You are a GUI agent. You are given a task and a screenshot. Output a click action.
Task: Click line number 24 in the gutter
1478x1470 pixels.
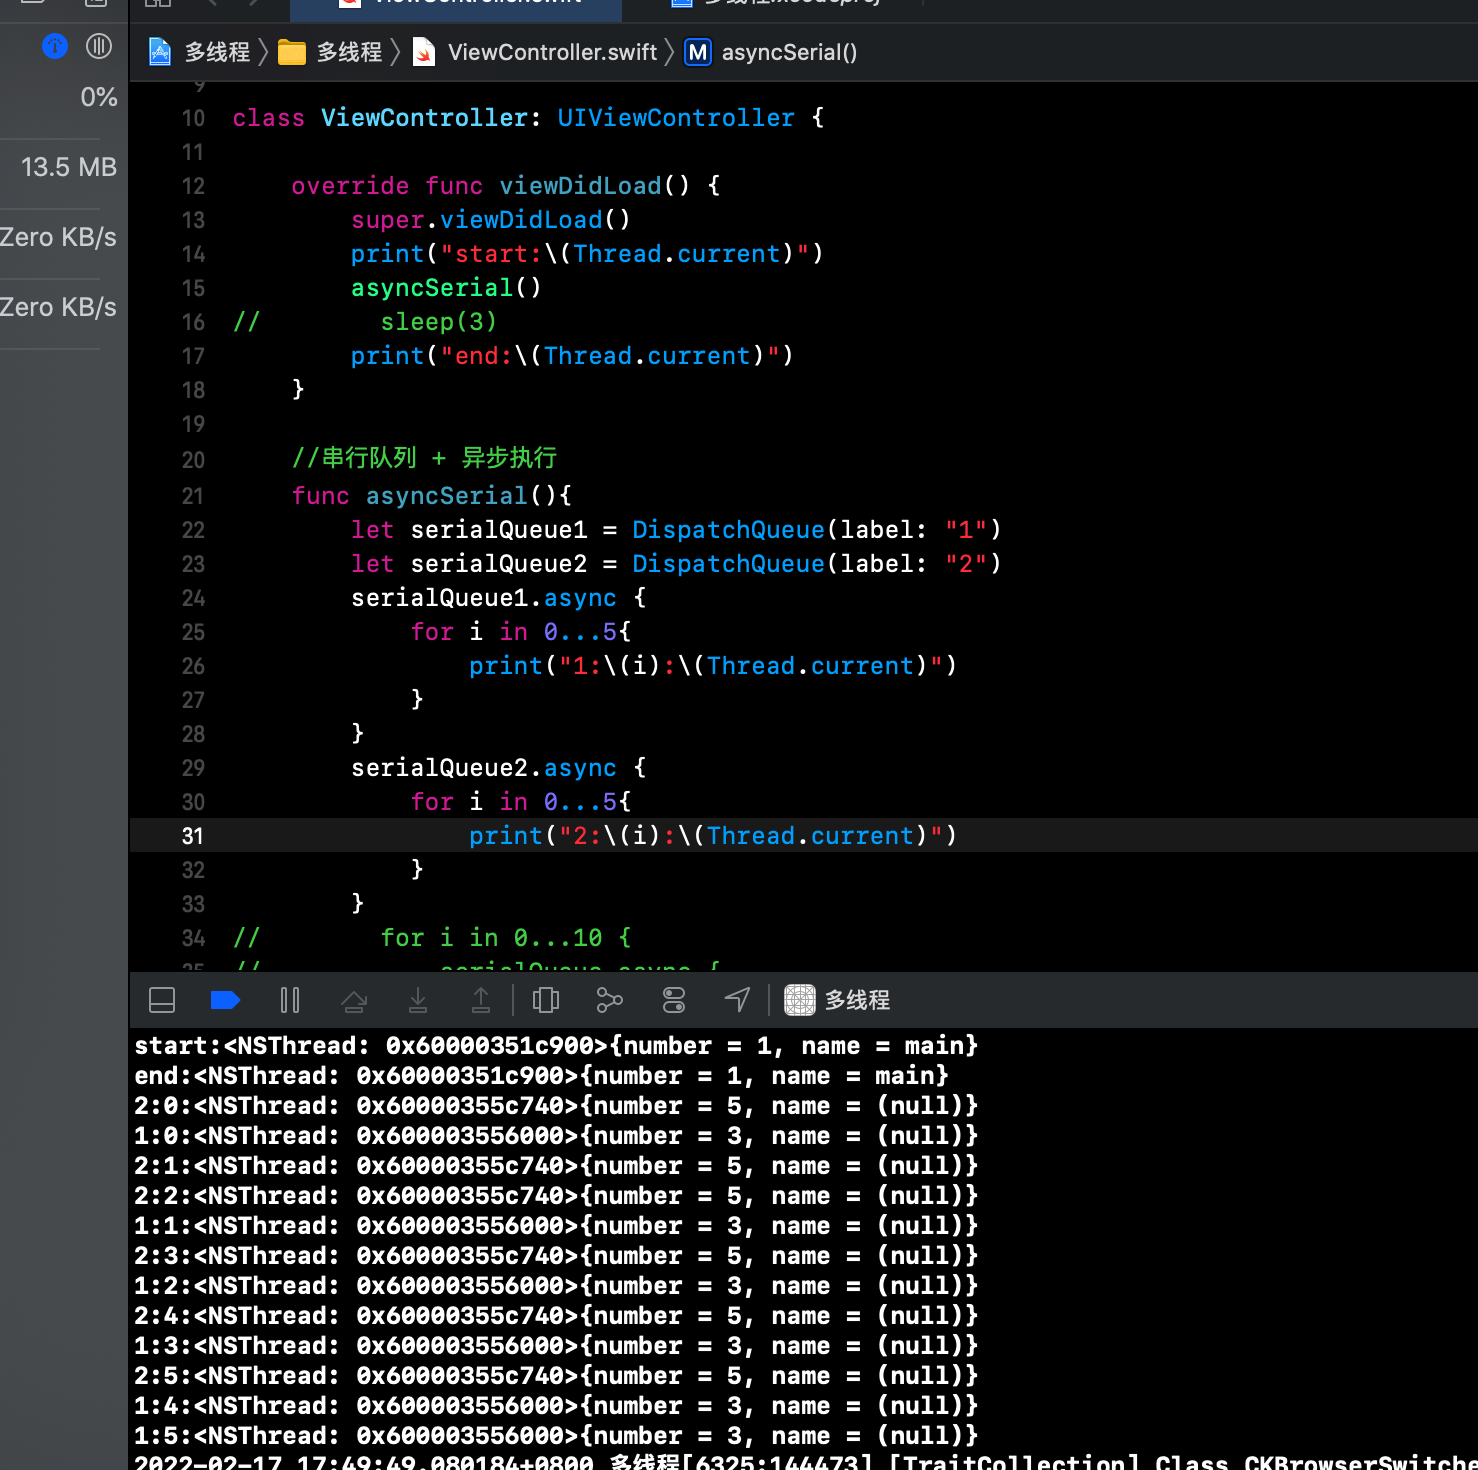pos(193,598)
